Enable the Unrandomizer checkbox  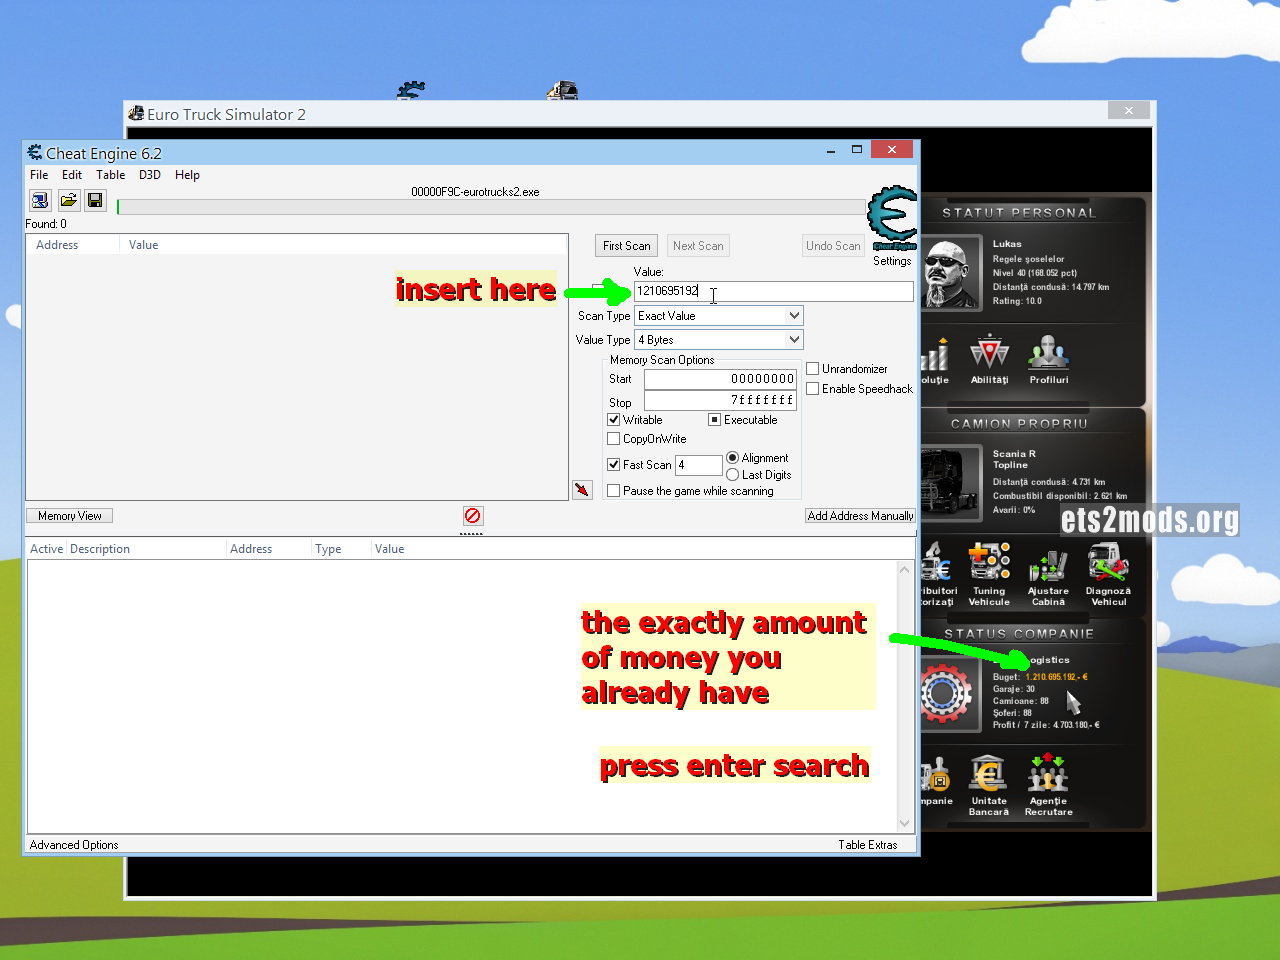pyautogui.click(x=813, y=369)
